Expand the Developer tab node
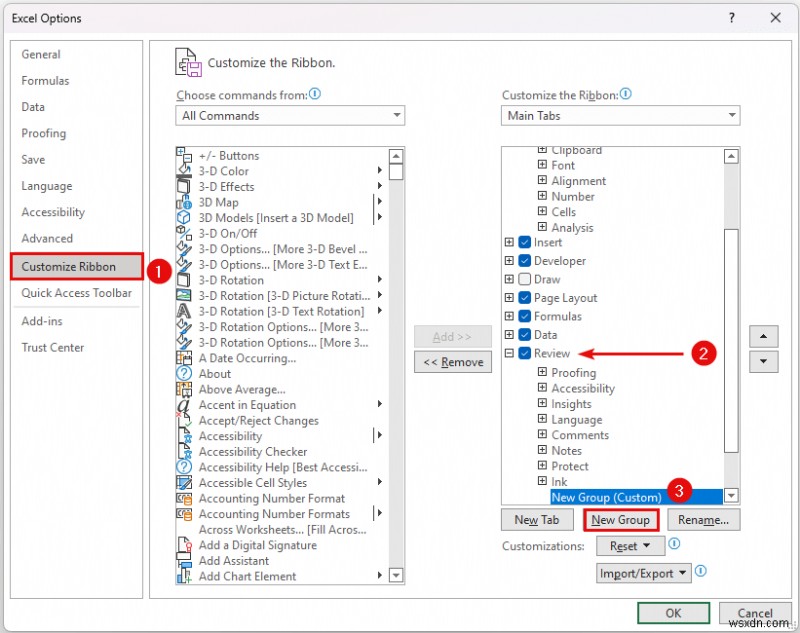 pyautogui.click(x=509, y=261)
